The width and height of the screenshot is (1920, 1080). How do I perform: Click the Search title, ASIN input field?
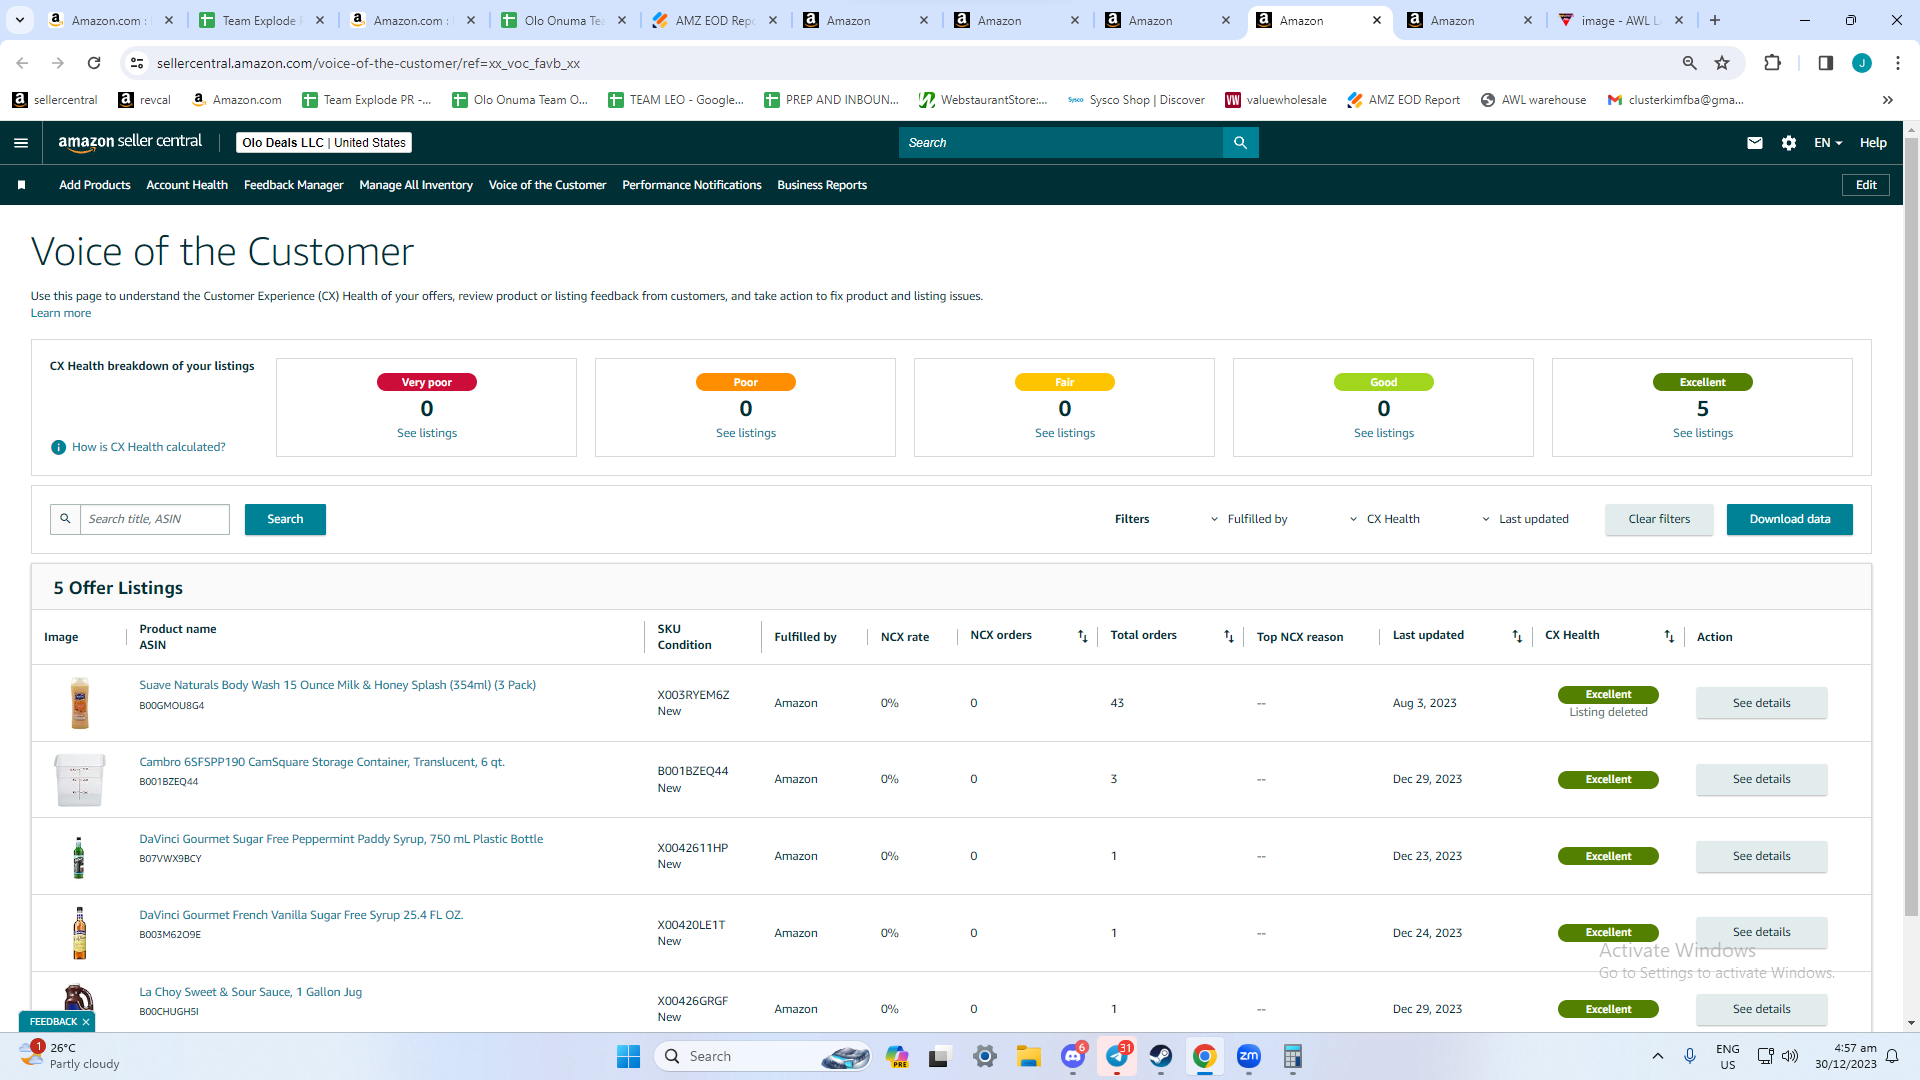154,519
